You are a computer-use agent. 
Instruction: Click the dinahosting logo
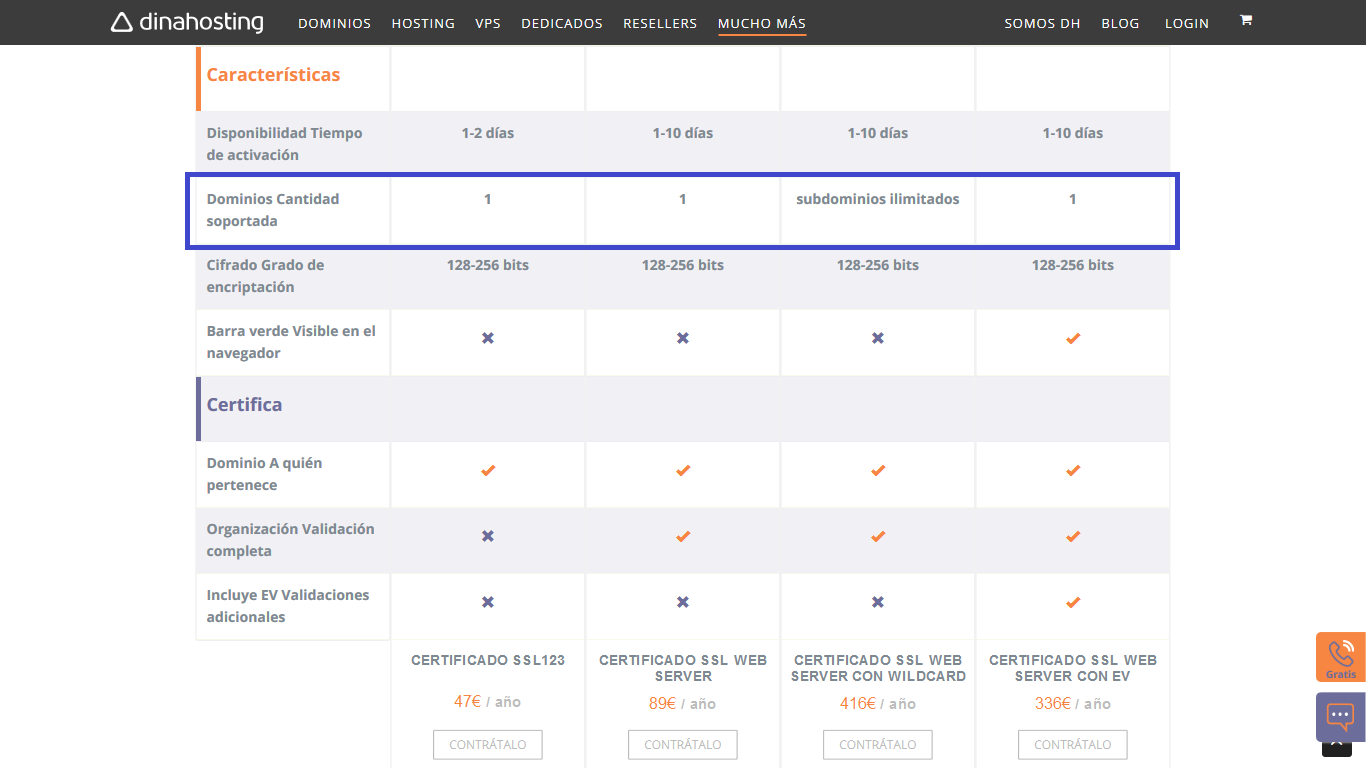tap(187, 22)
